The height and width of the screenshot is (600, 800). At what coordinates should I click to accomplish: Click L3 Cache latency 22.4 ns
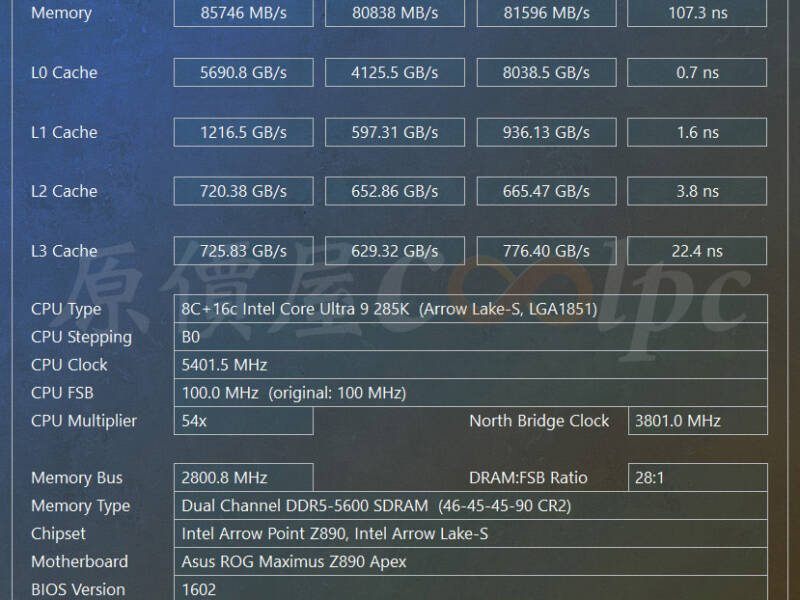point(697,251)
